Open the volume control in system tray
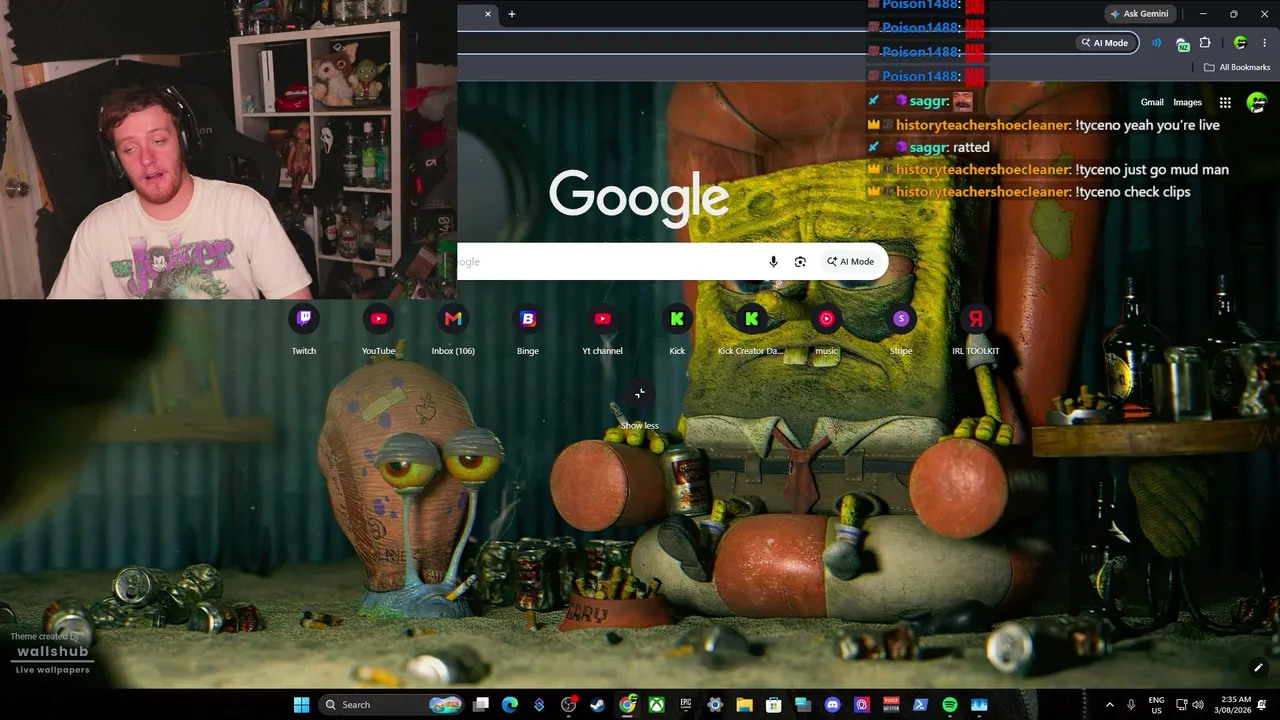 pos(1198,705)
